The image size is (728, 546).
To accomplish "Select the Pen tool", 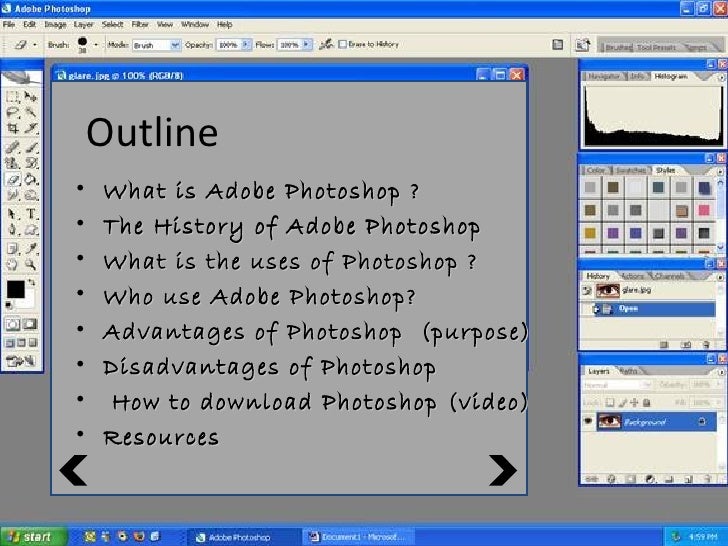I will (13, 230).
